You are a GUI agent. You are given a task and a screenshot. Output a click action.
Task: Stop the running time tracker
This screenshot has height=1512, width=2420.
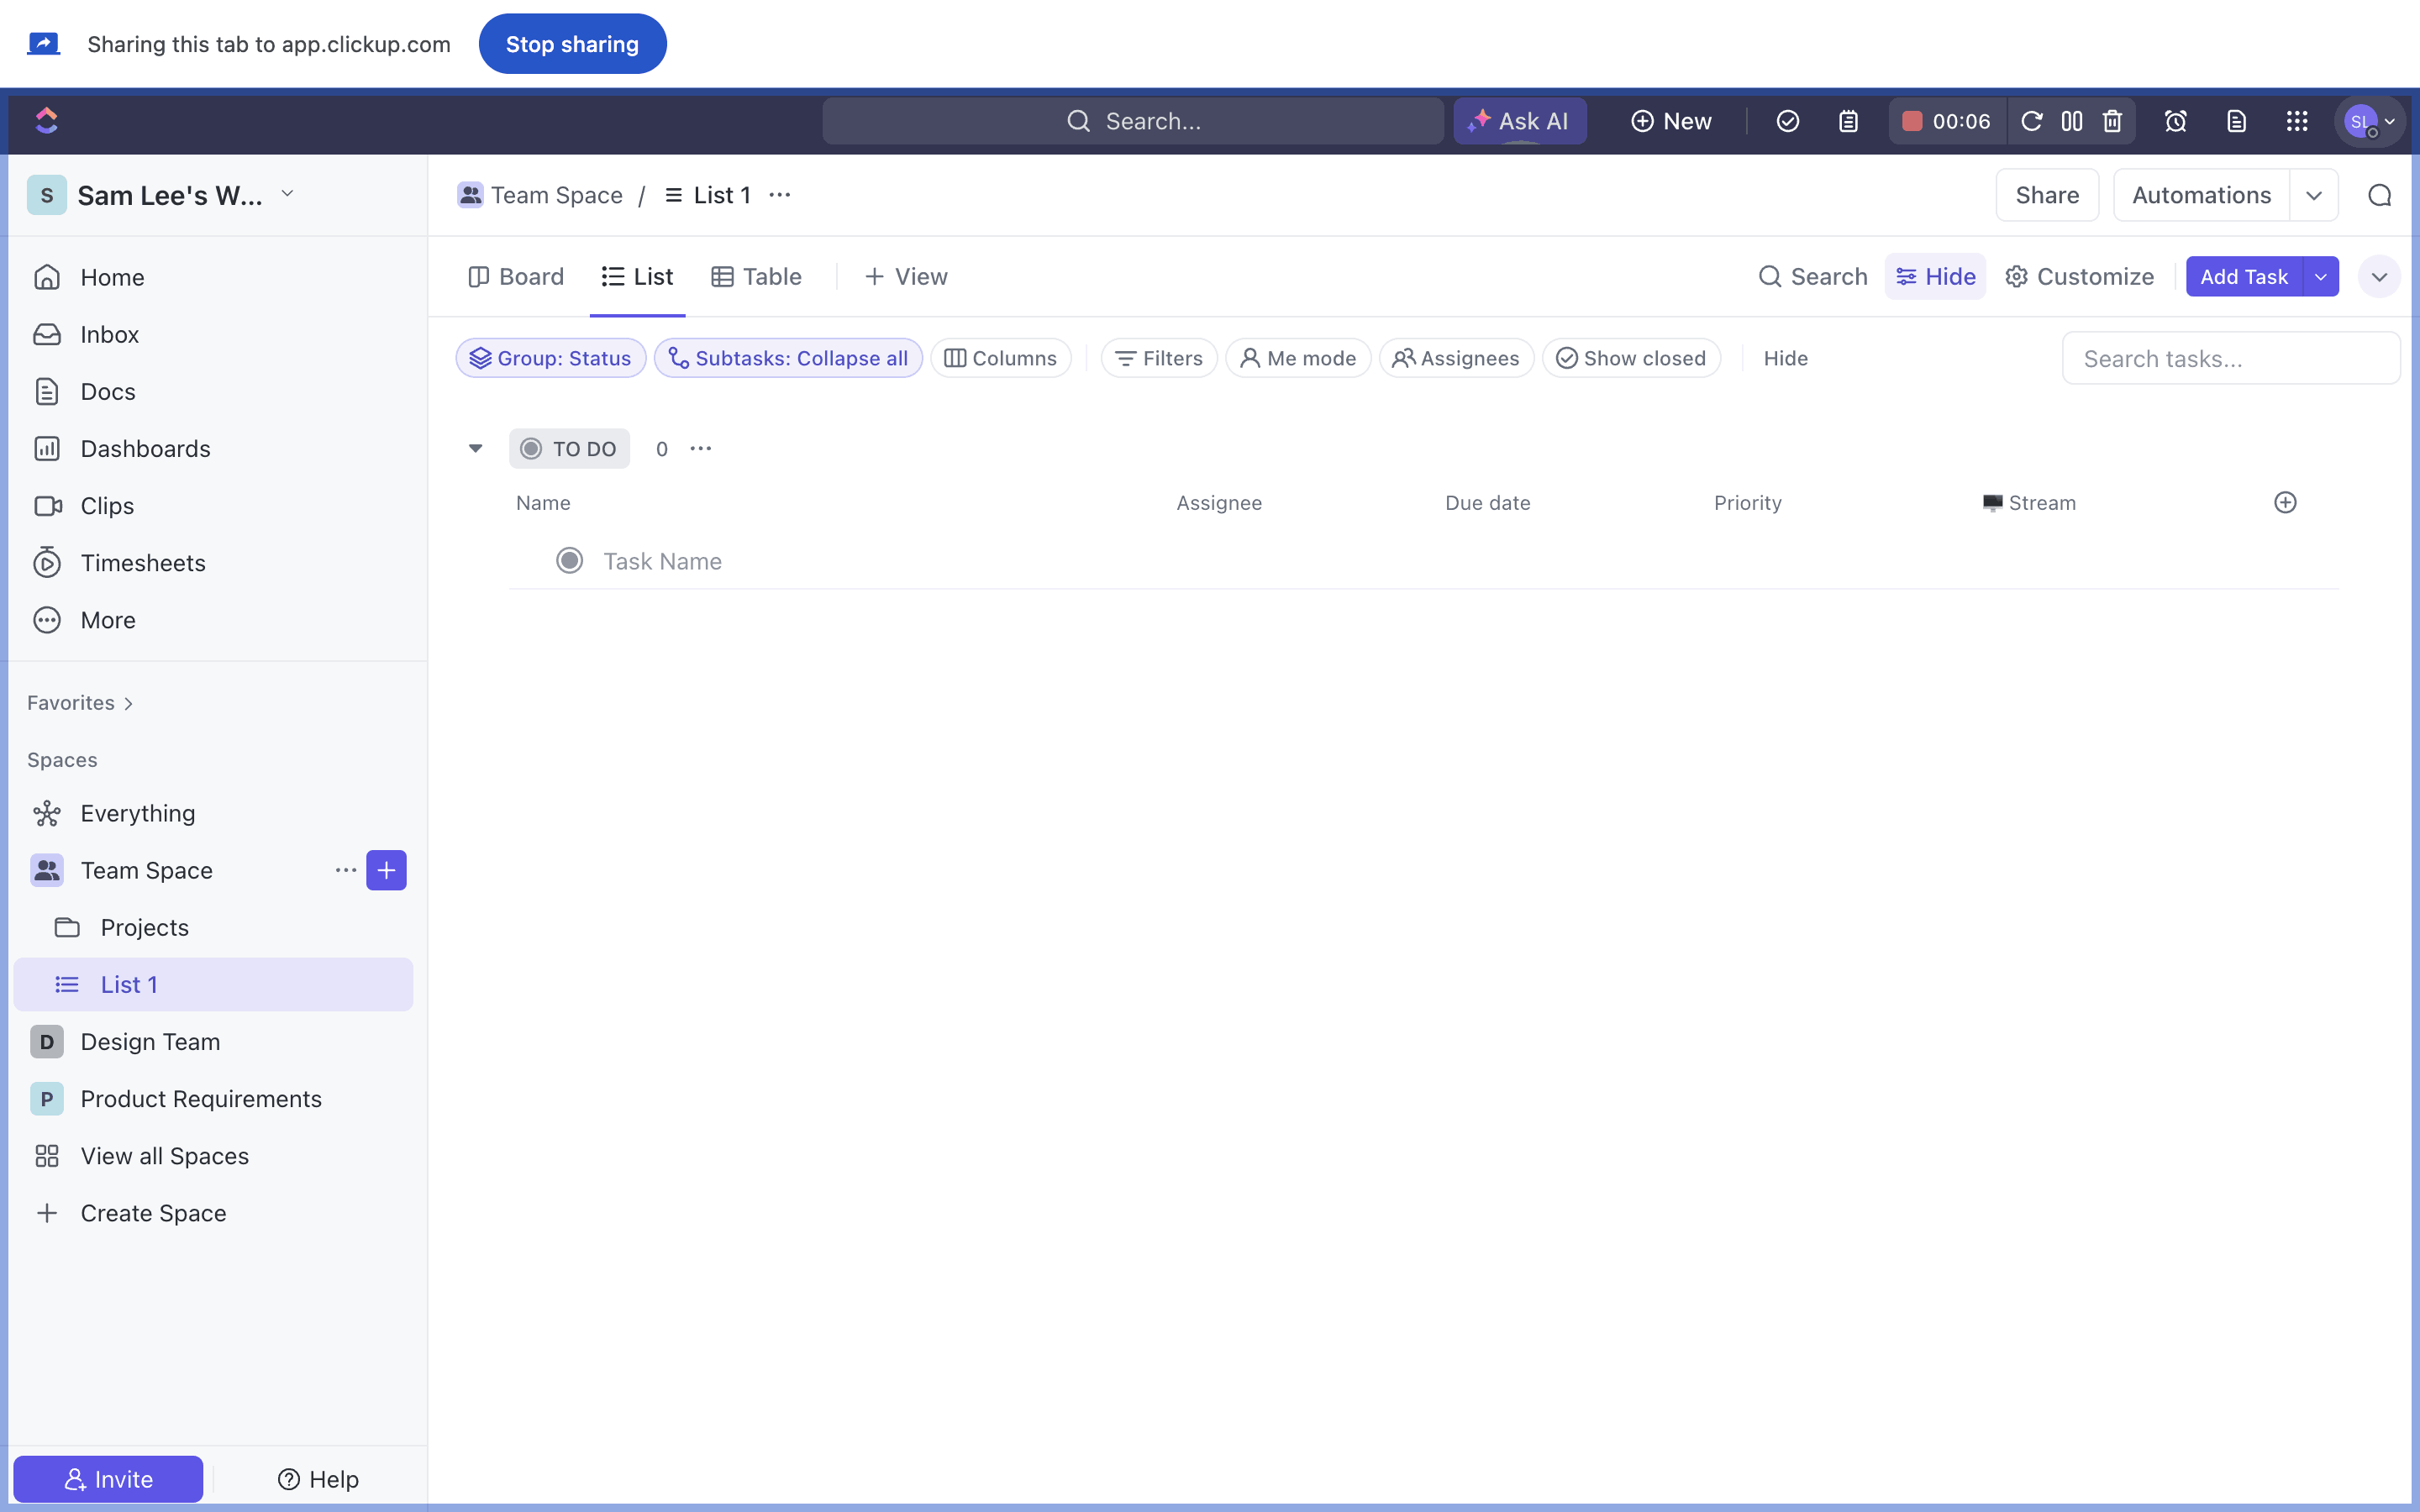1912,121
